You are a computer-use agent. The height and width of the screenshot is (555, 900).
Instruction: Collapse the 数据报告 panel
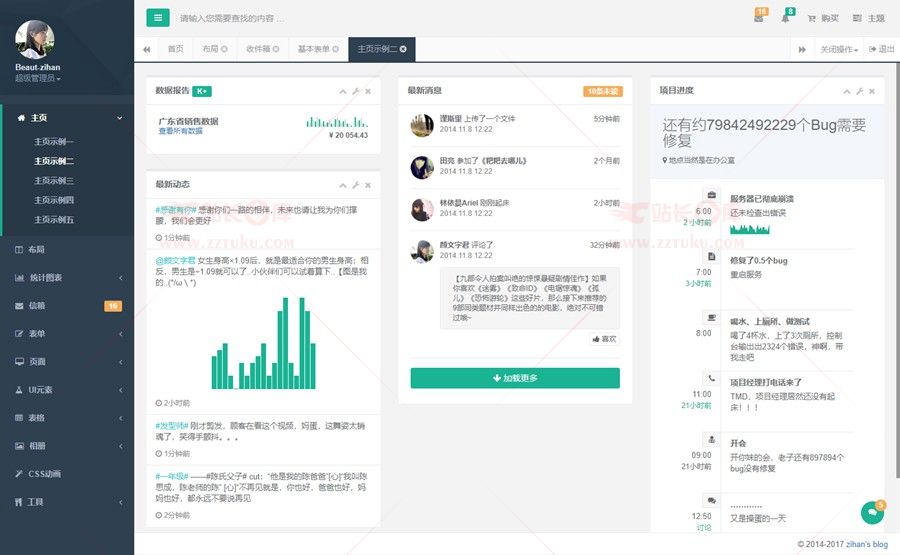[342, 91]
